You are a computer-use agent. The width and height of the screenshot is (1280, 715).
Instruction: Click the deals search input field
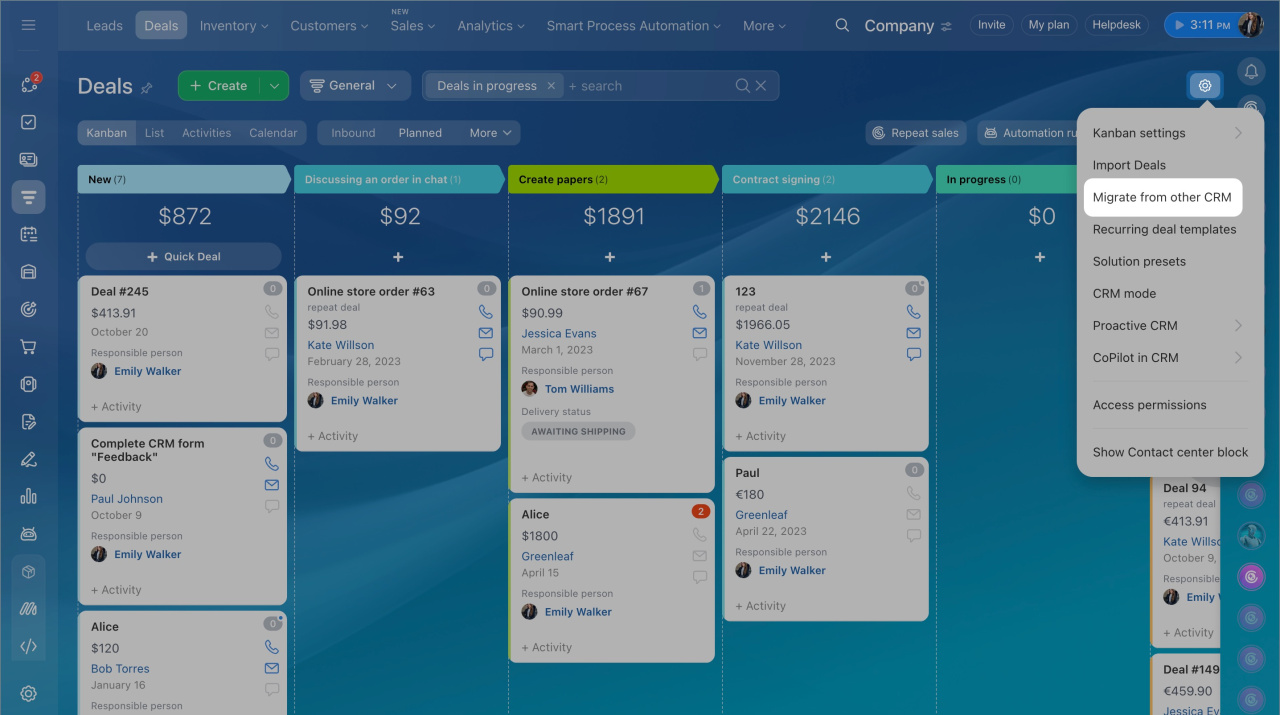pos(645,86)
